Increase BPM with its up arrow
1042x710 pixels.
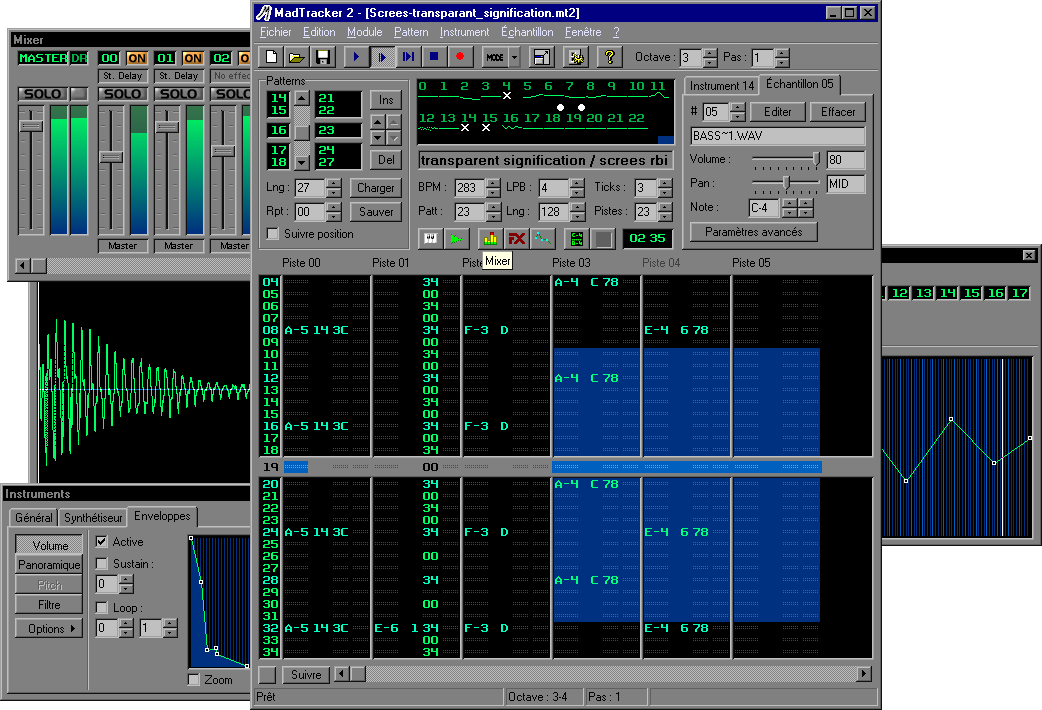pos(492,183)
